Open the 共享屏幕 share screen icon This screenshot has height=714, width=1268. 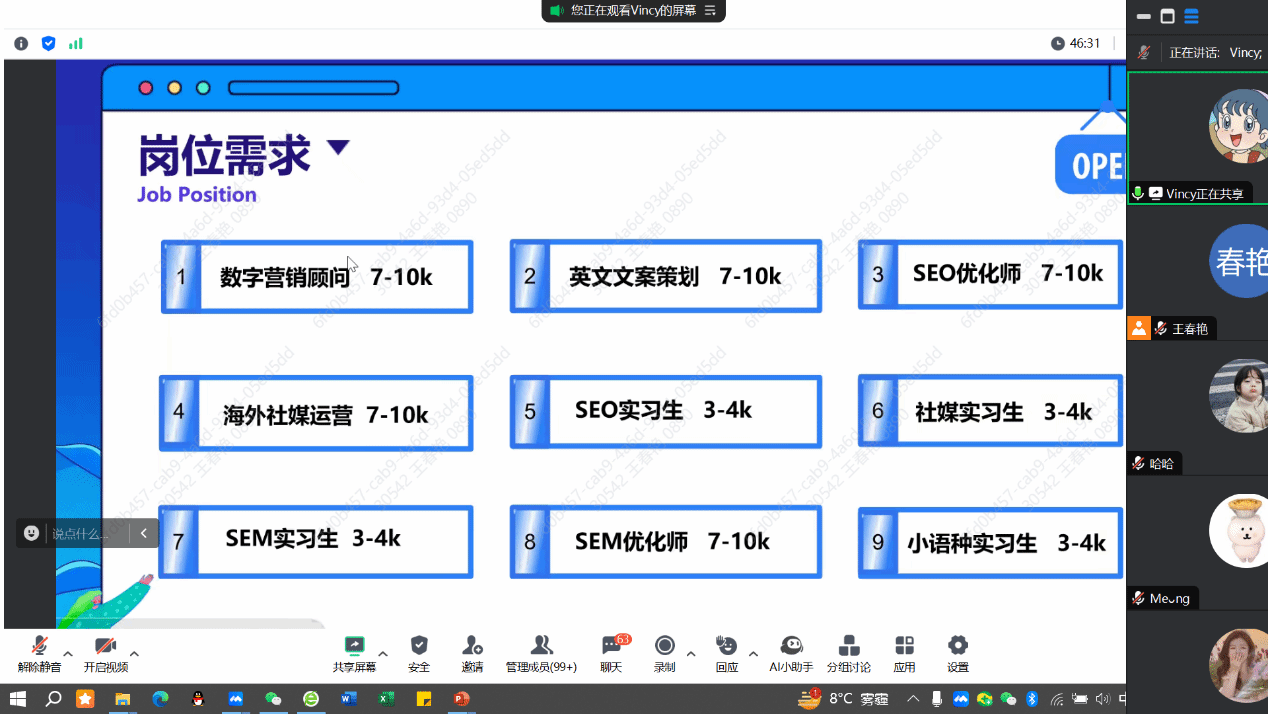[x=354, y=652]
